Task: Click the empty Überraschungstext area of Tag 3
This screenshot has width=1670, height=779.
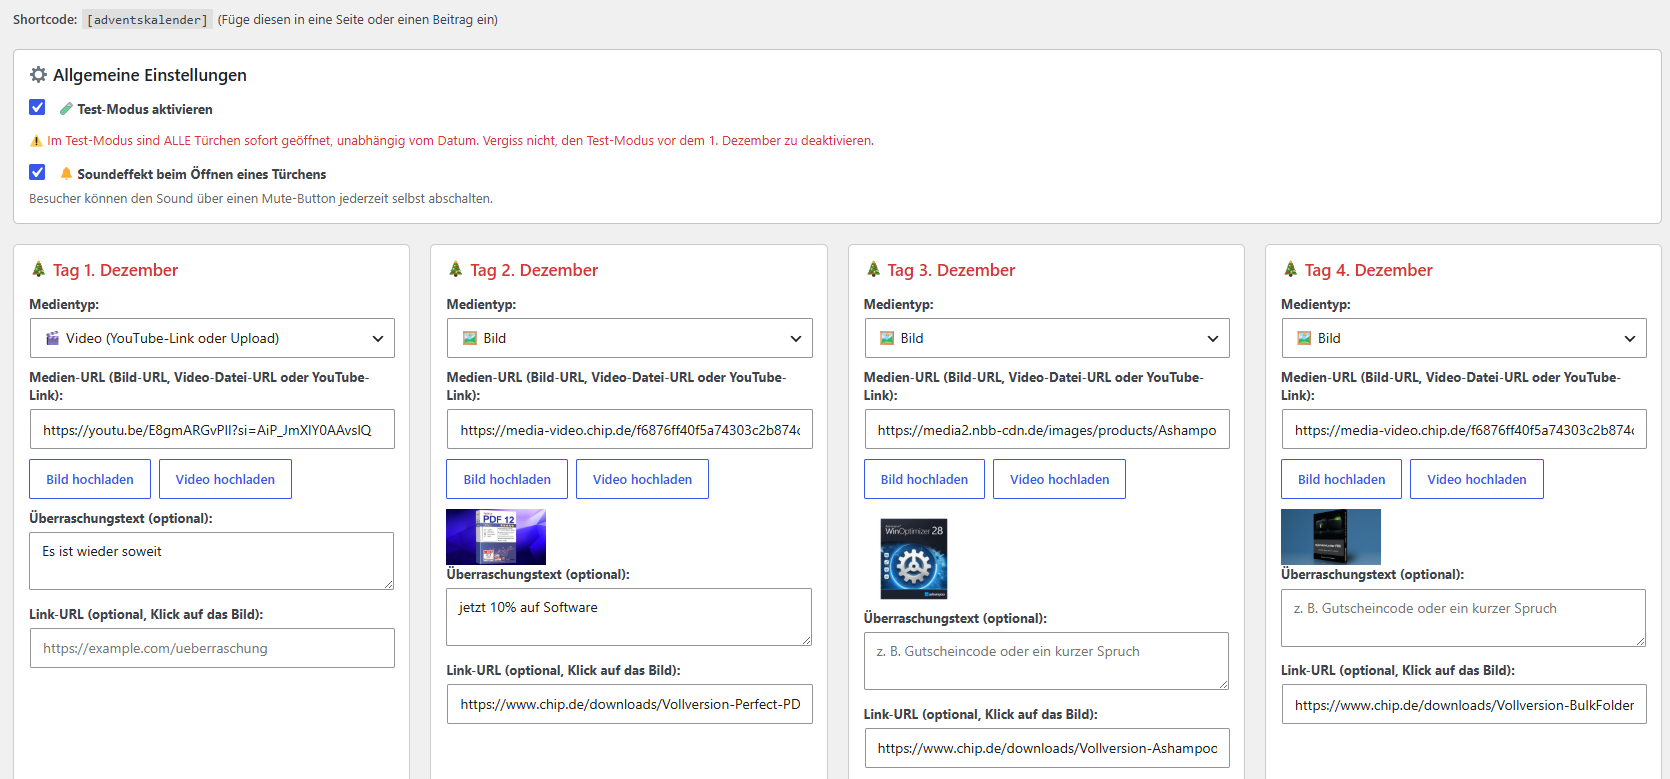Action: (x=1047, y=661)
